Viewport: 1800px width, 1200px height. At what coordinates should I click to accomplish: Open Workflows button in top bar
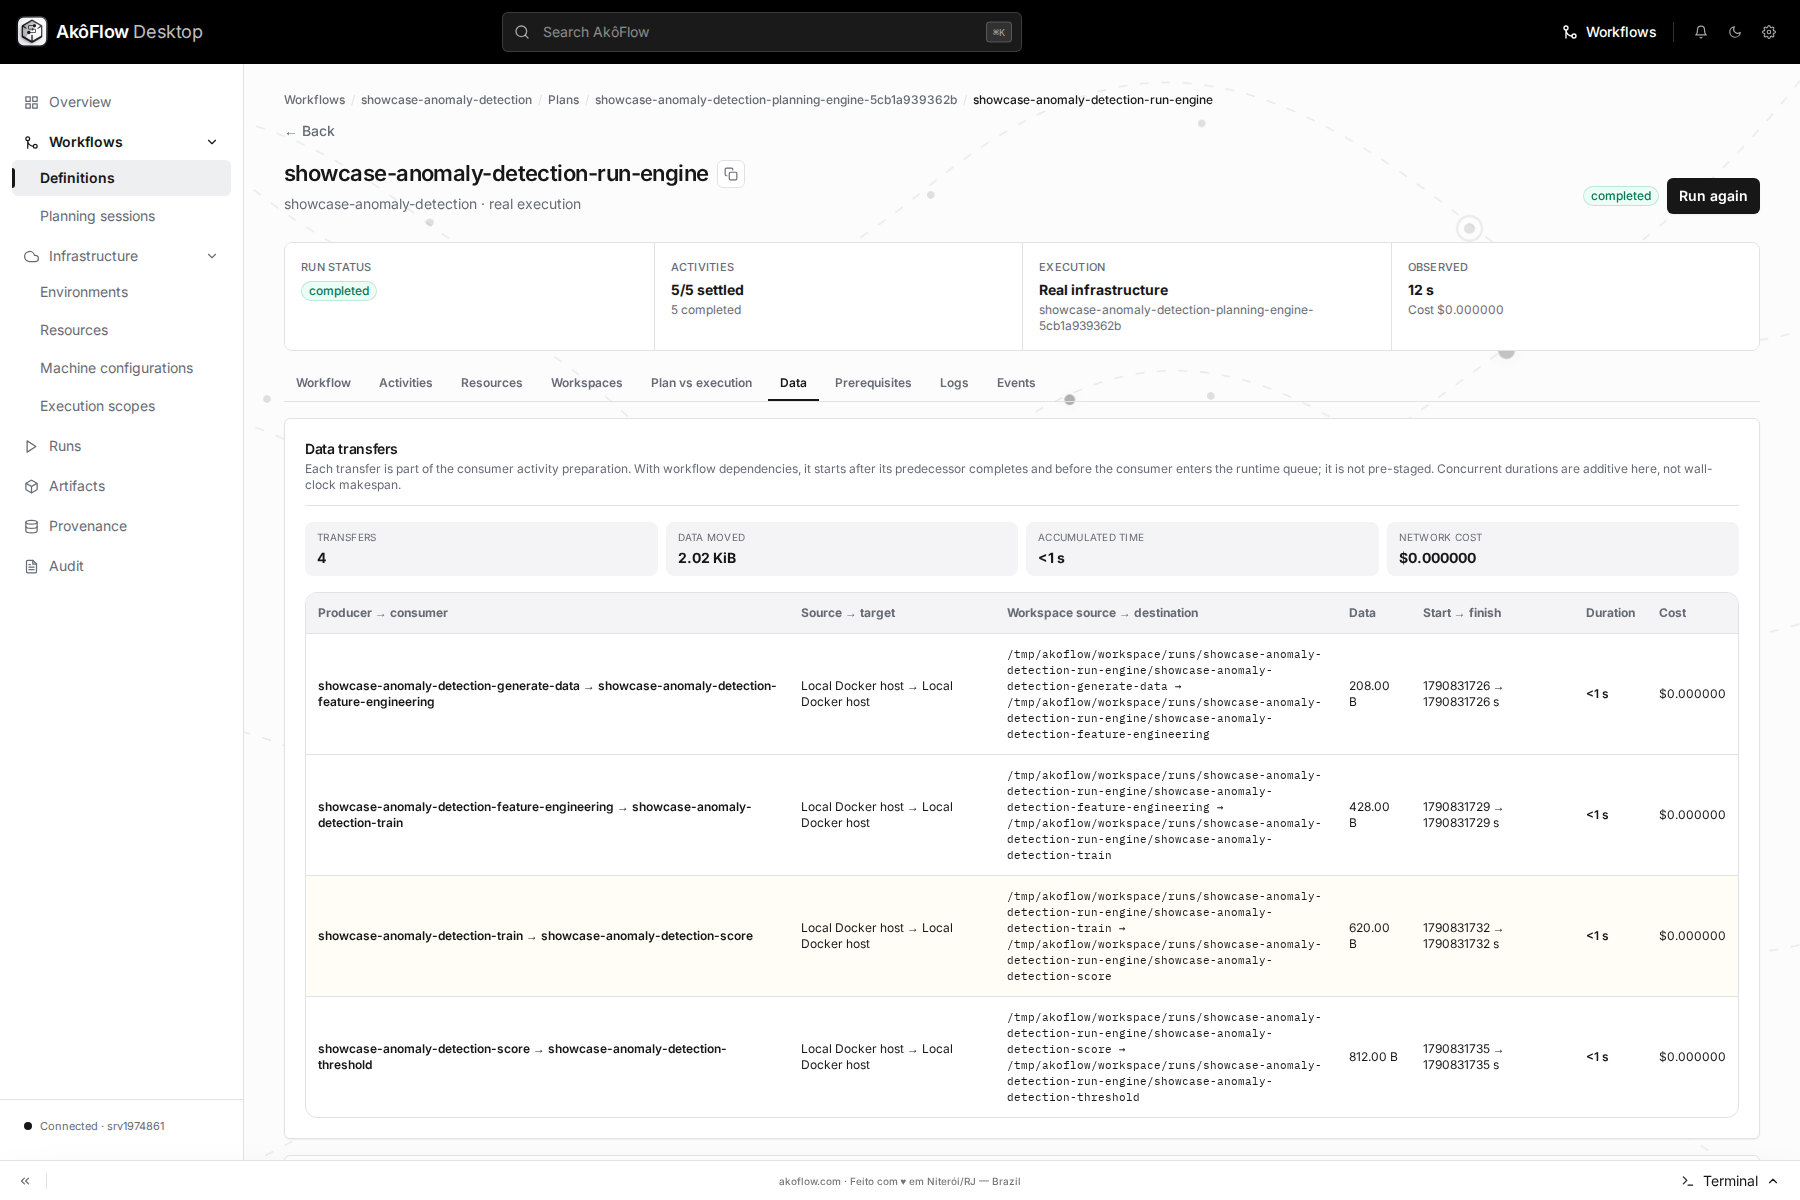[x=1610, y=32]
